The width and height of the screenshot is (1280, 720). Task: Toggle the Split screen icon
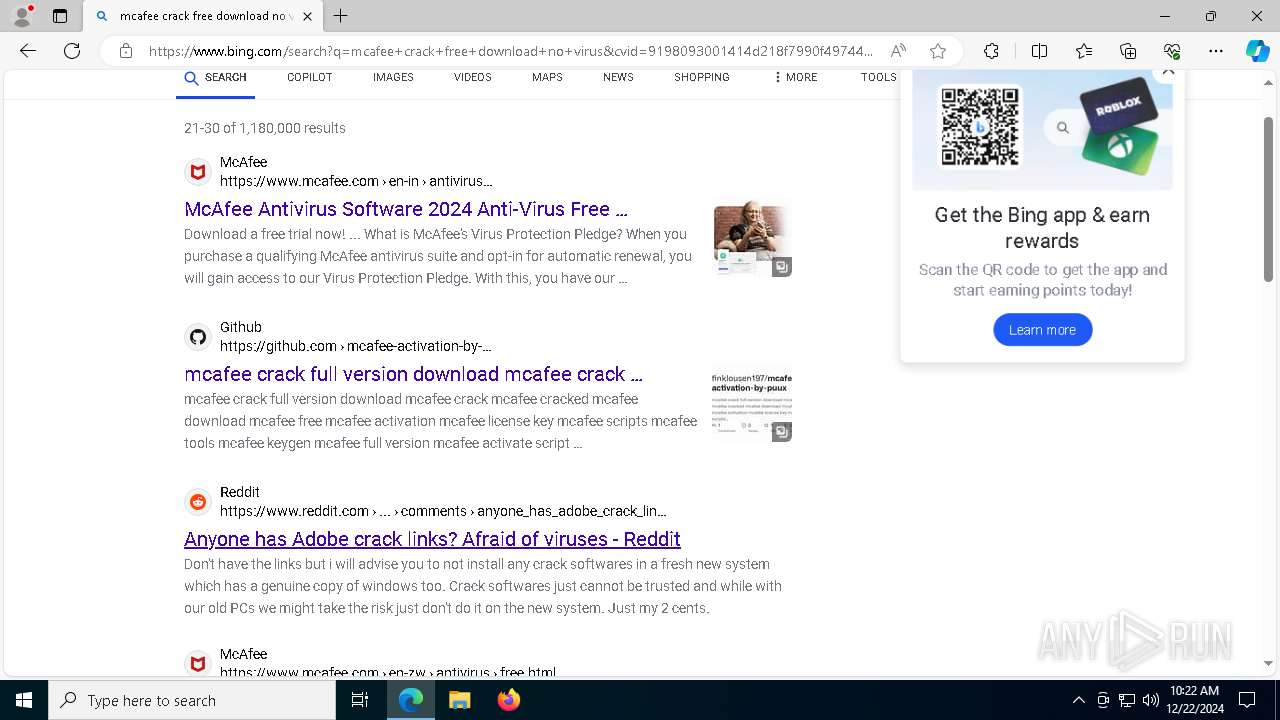coord(1039,51)
